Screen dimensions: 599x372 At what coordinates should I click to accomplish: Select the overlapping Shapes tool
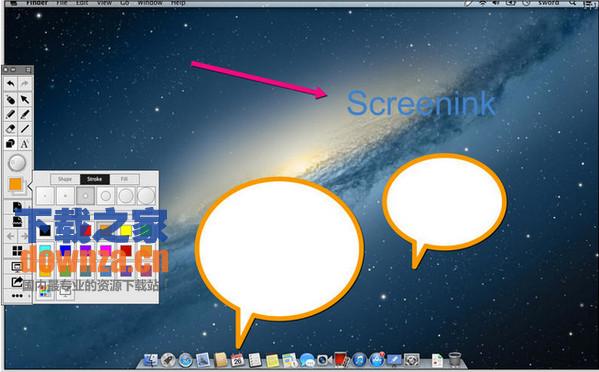pyautogui.click(x=11, y=143)
